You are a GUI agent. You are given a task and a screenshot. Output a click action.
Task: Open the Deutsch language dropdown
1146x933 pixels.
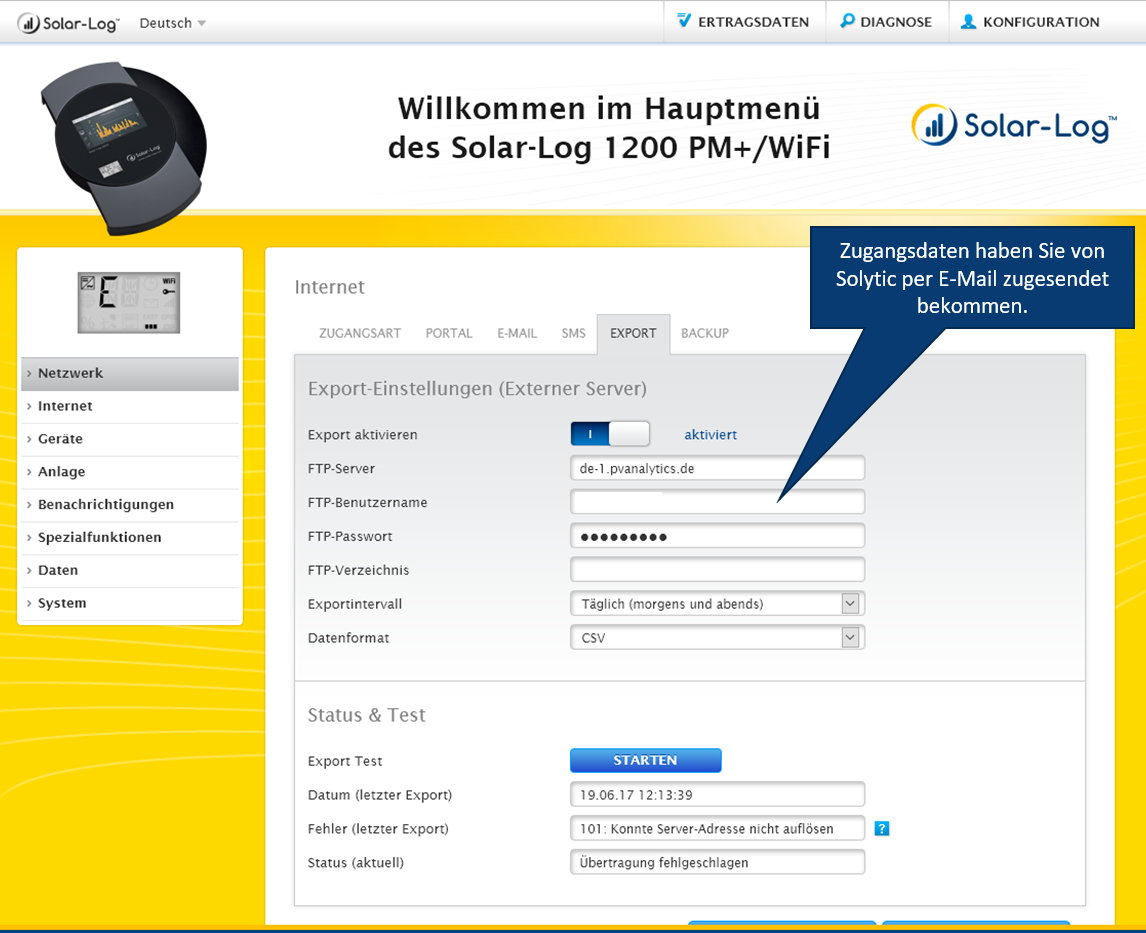[x=172, y=23]
